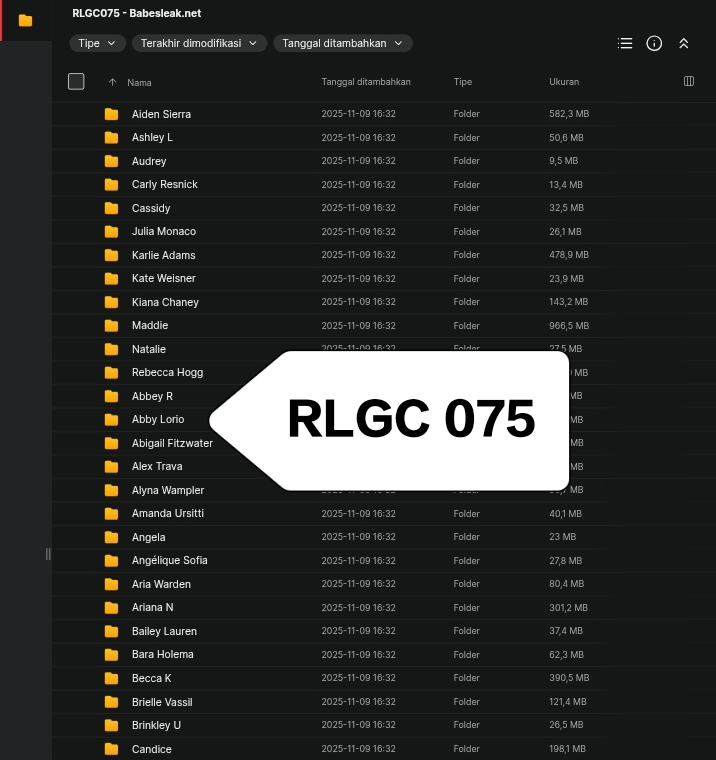Click the Aiden Sierra folder icon
The image size is (716, 760).
pyautogui.click(x=111, y=114)
